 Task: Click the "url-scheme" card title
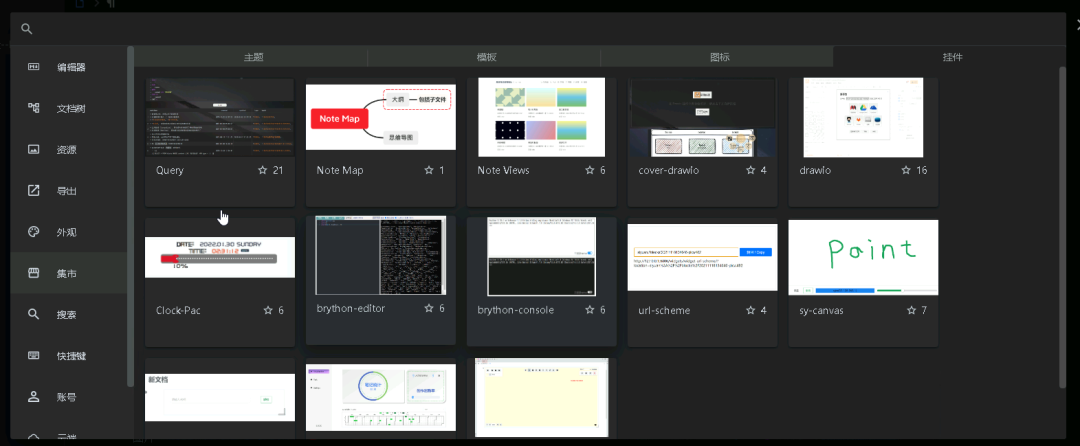pos(664,310)
